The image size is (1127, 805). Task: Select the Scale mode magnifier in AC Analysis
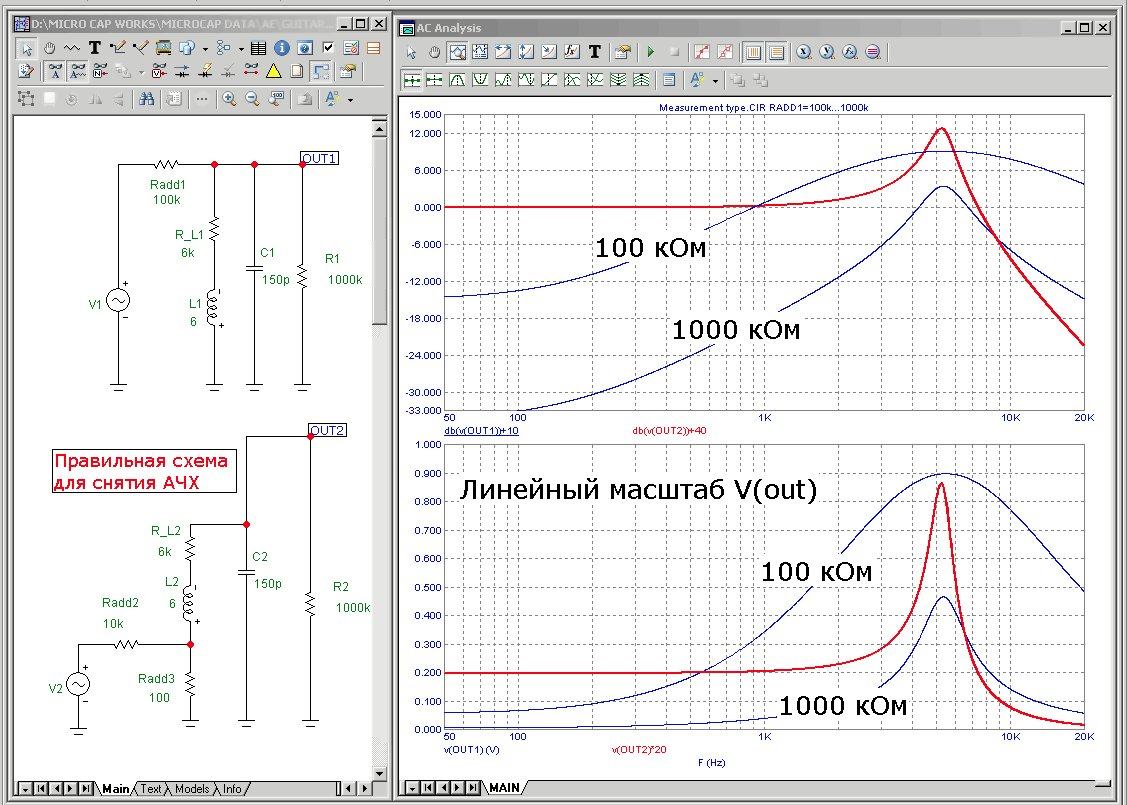458,52
